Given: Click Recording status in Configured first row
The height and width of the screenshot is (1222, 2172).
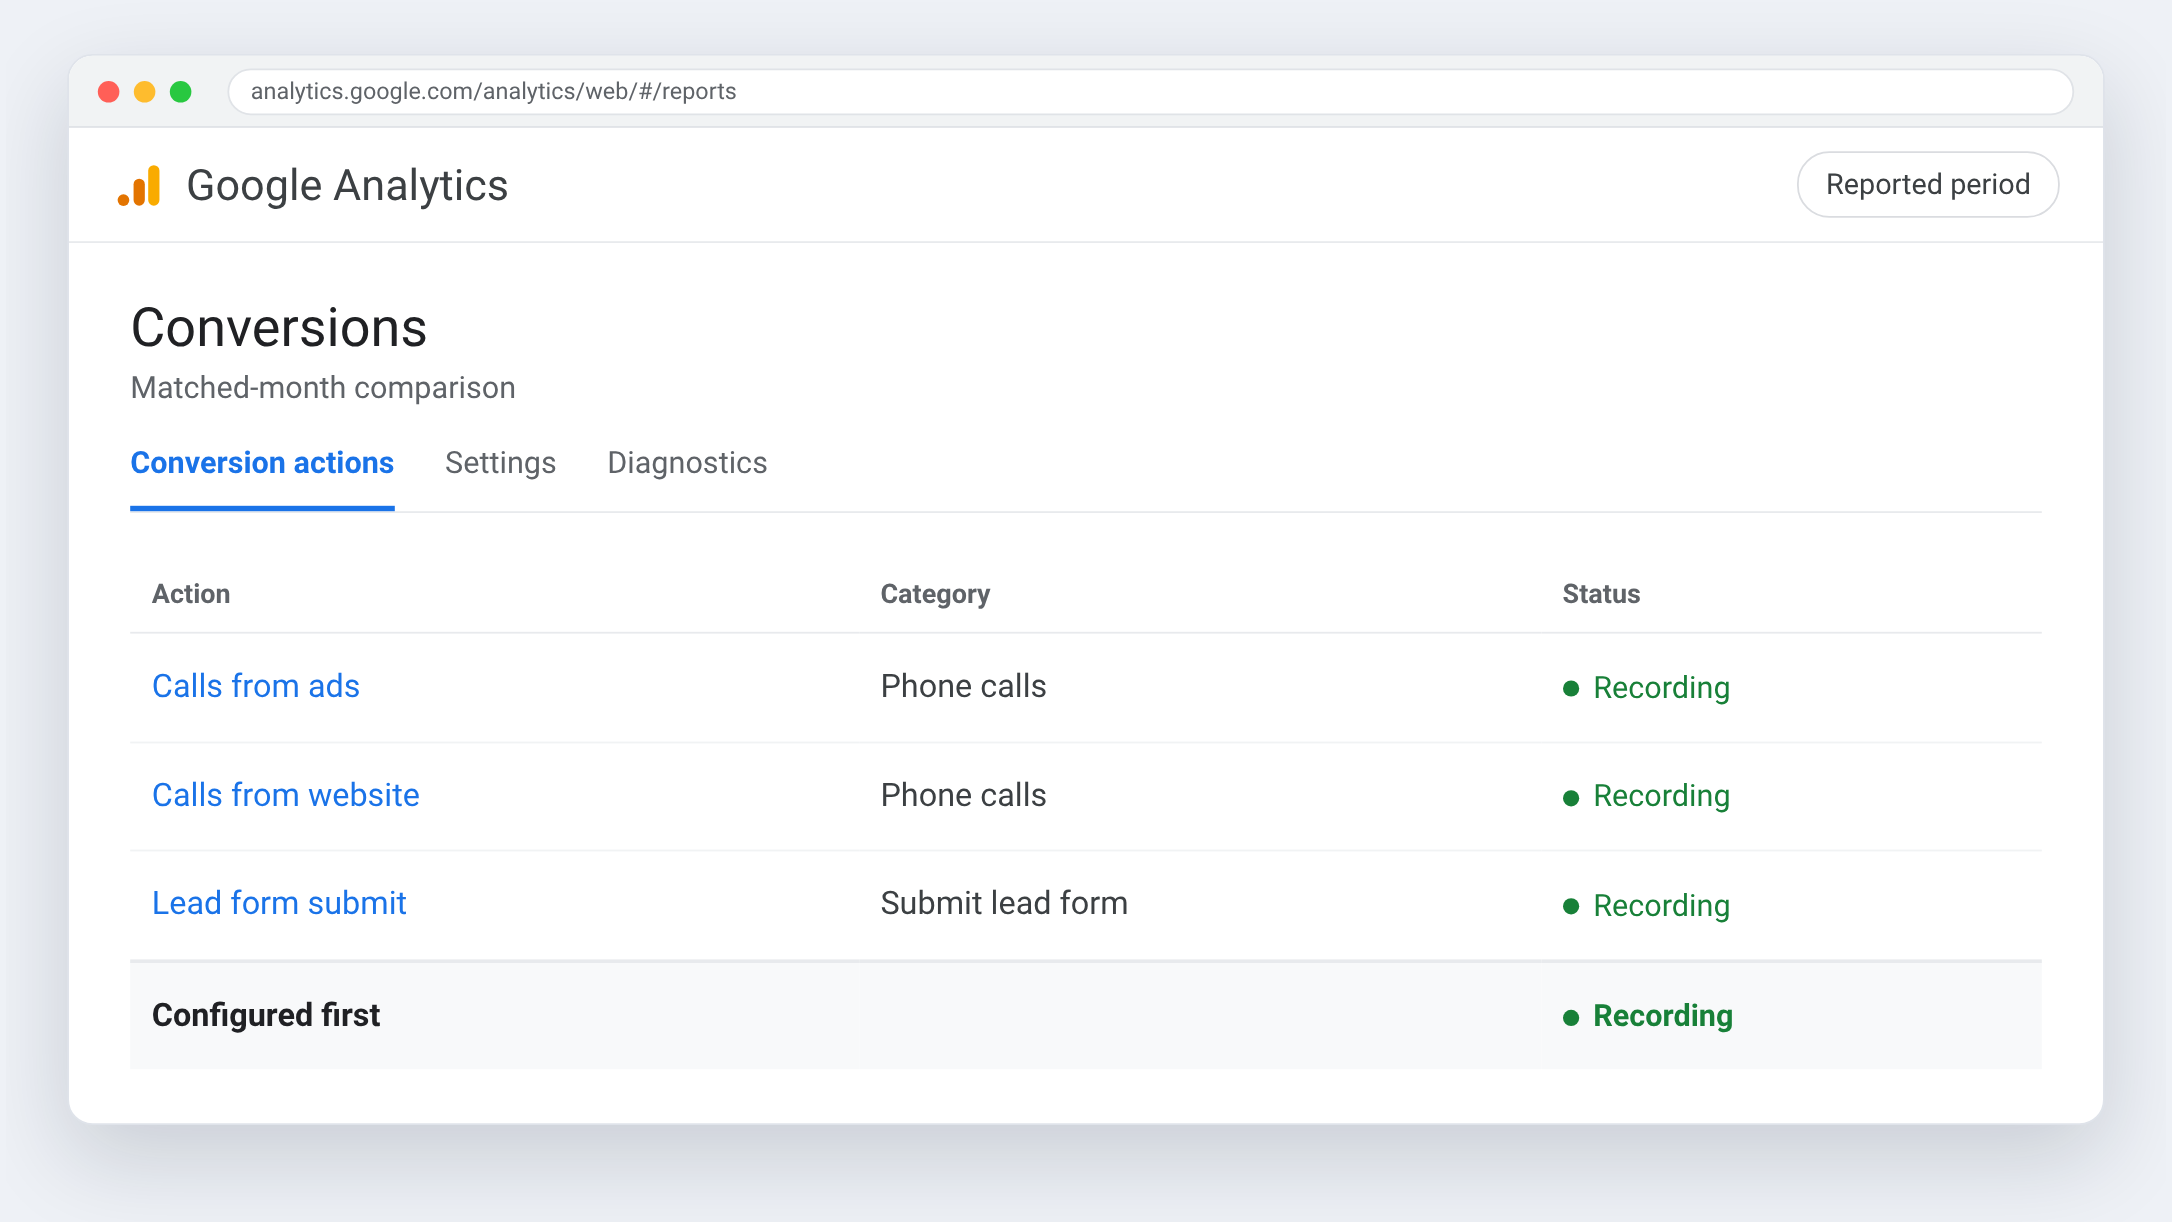Looking at the screenshot, I should (x=1647, y=1016).
